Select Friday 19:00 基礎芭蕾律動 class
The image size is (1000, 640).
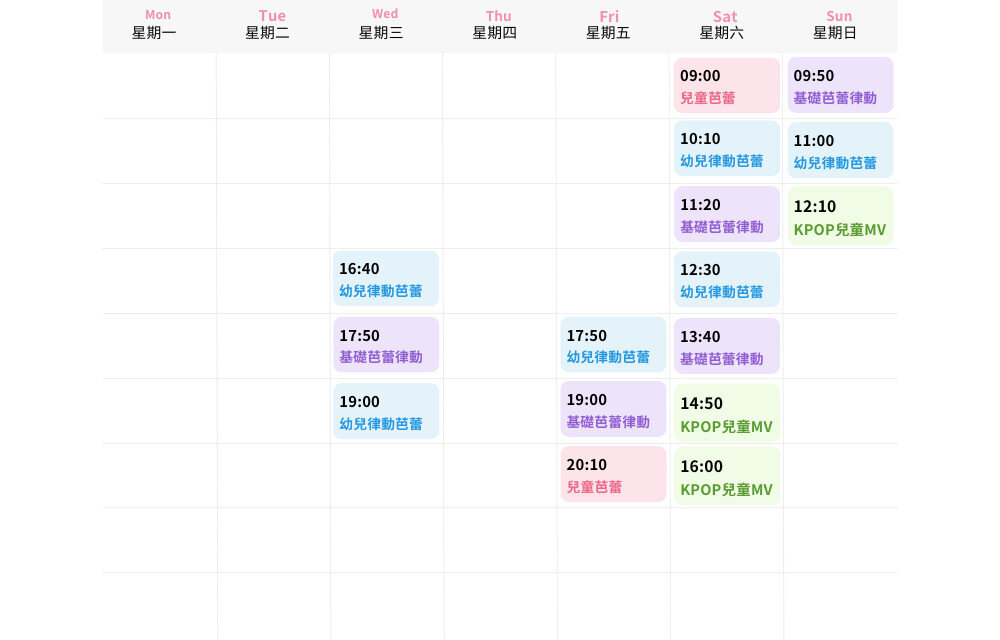(612, 409)
